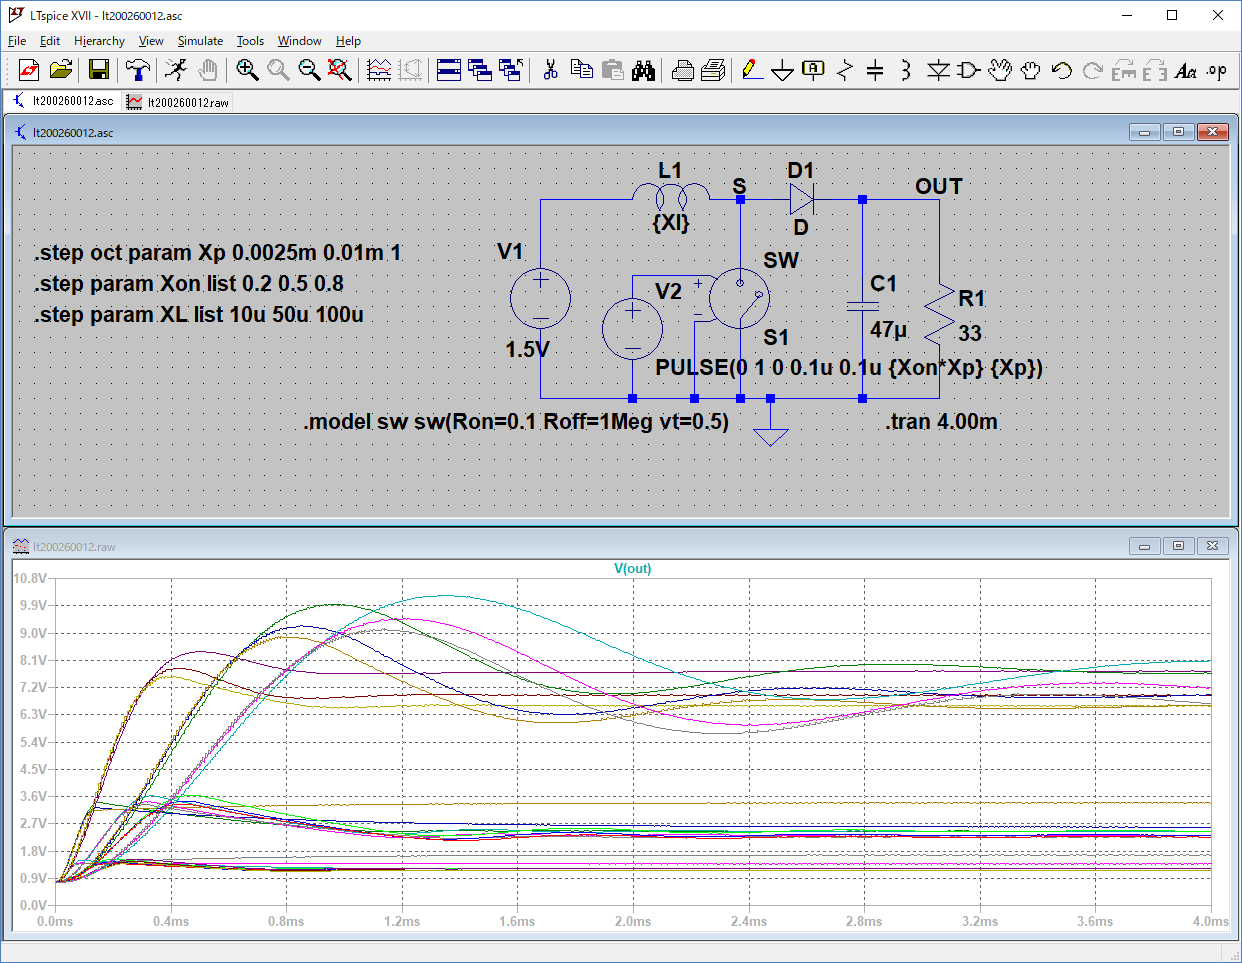
Task: Click the Undo arrow in the toolbar
Action: tap(1062, 70)
